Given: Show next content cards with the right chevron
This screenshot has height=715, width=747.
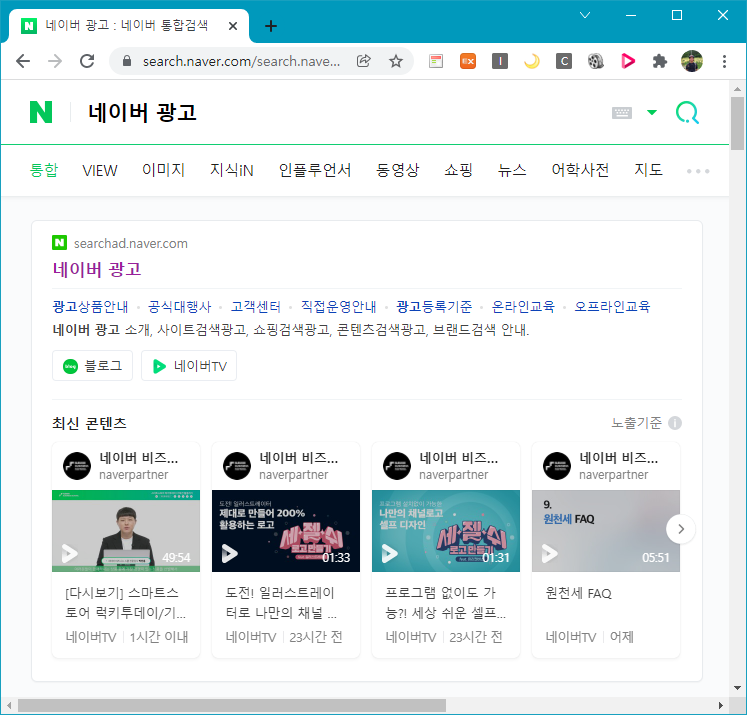Looking at the screenshot, I should click(x=680, y=529).
